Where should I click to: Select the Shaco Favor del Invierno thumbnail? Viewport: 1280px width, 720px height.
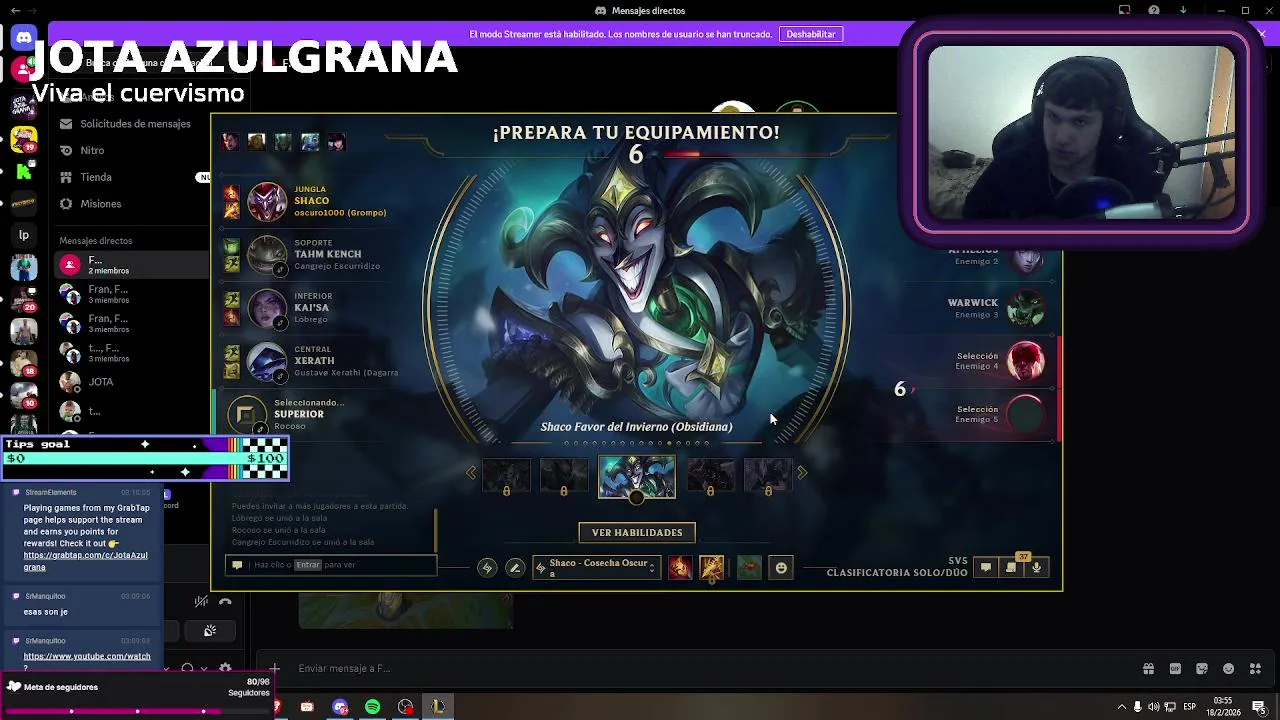637,475
